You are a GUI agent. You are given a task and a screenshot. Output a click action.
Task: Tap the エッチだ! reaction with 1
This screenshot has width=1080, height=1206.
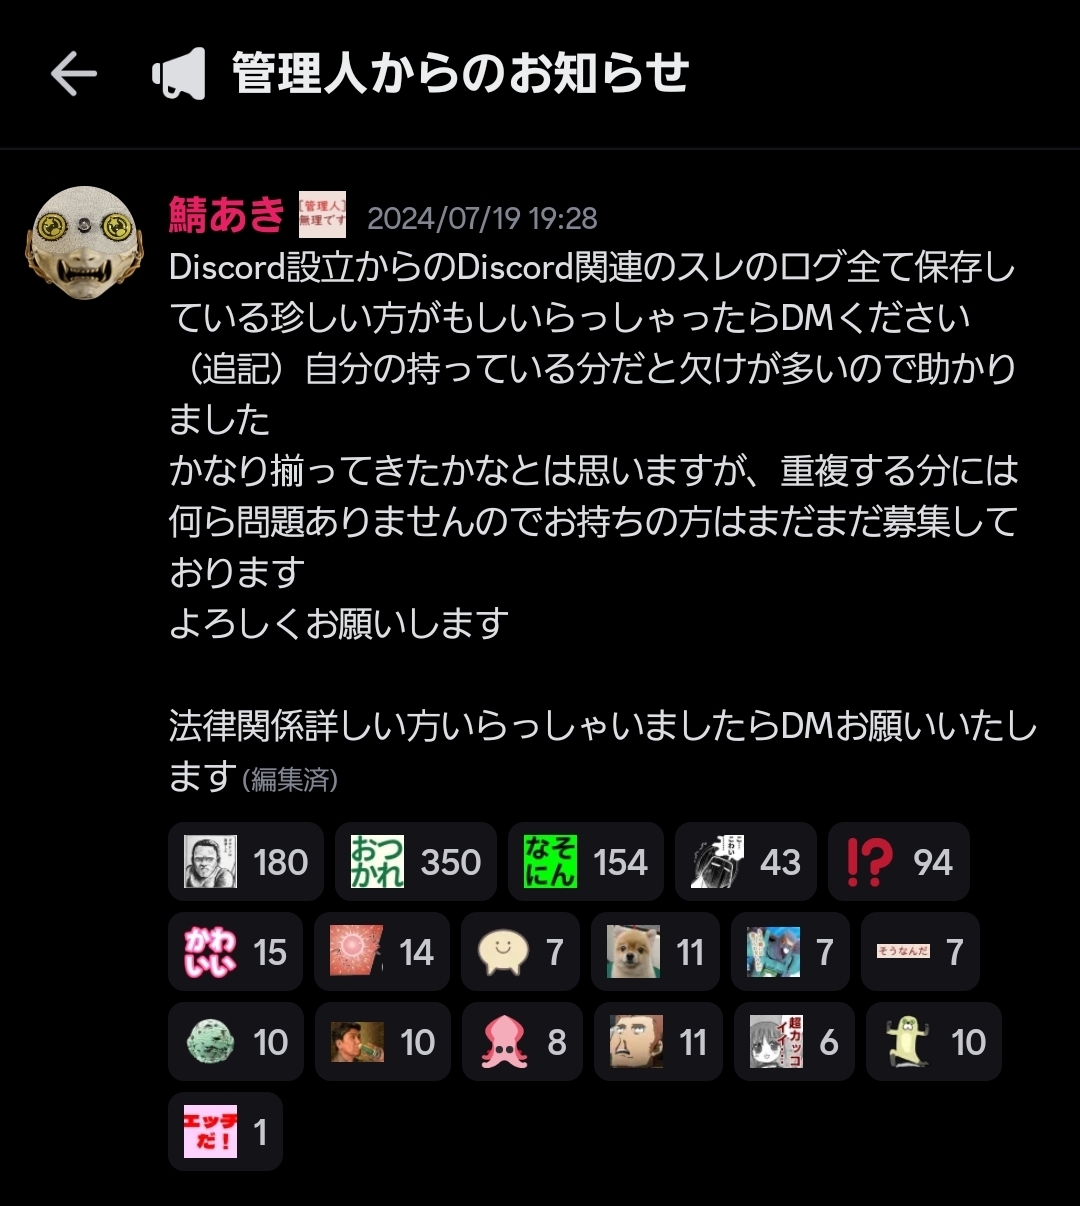tap(225, 1132)
